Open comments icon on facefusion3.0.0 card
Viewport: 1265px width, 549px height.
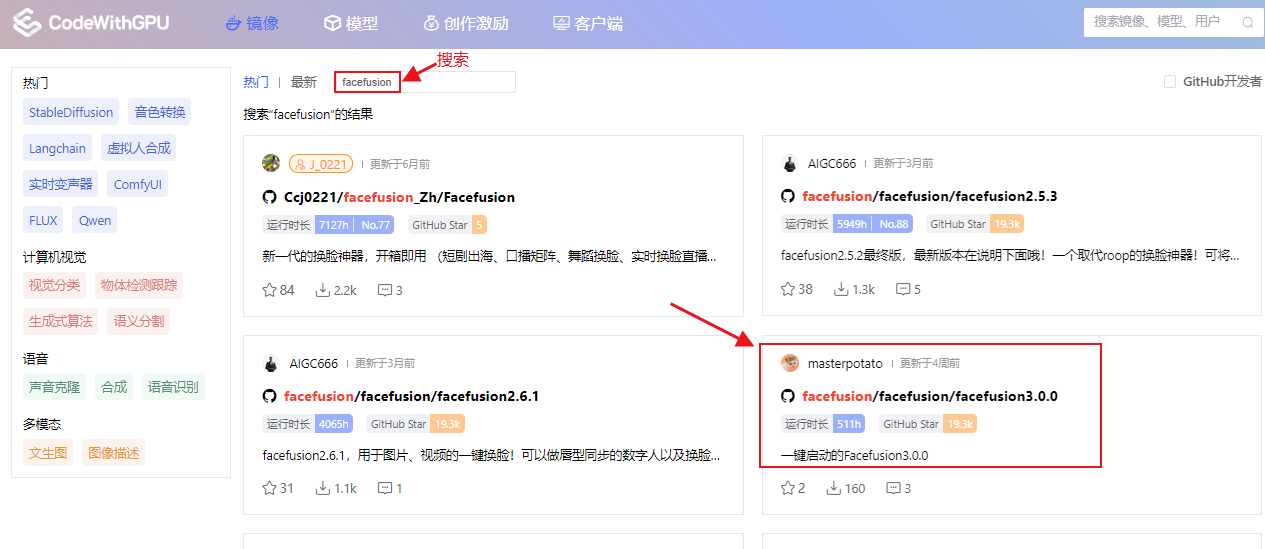pos(893,488)
